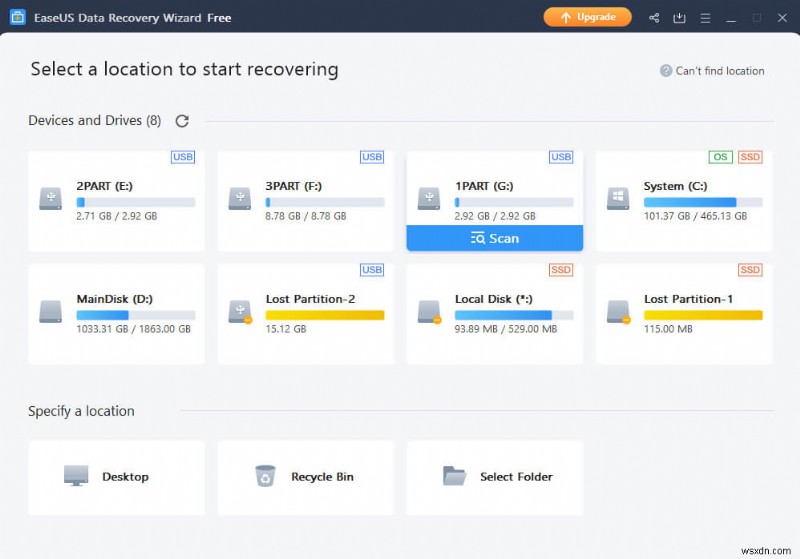
Task: Select the Lost Partition-2 drive icon
Action: [240, 311]
